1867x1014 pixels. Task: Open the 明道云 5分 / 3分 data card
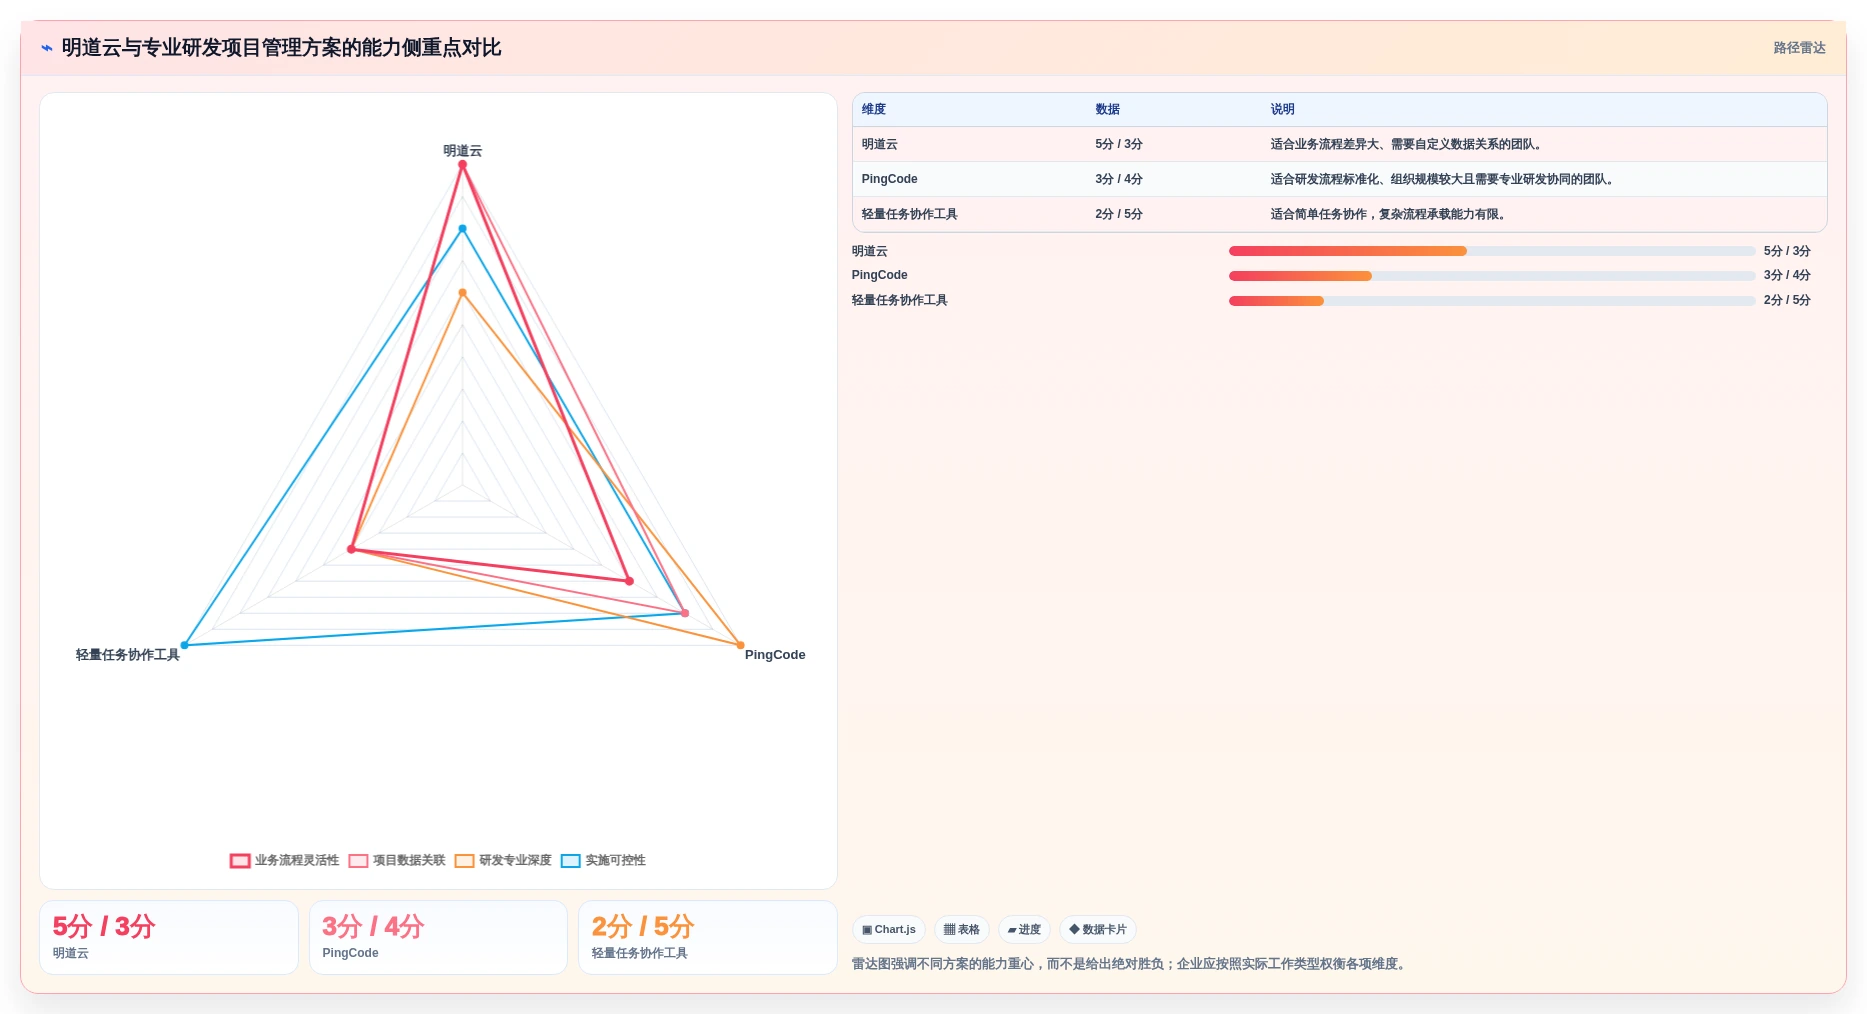click(169, 937)
